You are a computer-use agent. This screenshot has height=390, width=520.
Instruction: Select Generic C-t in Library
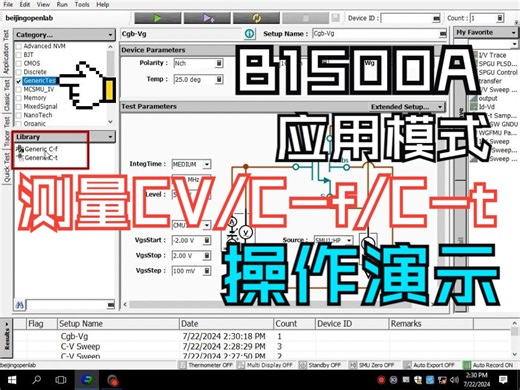coord(41,158)
